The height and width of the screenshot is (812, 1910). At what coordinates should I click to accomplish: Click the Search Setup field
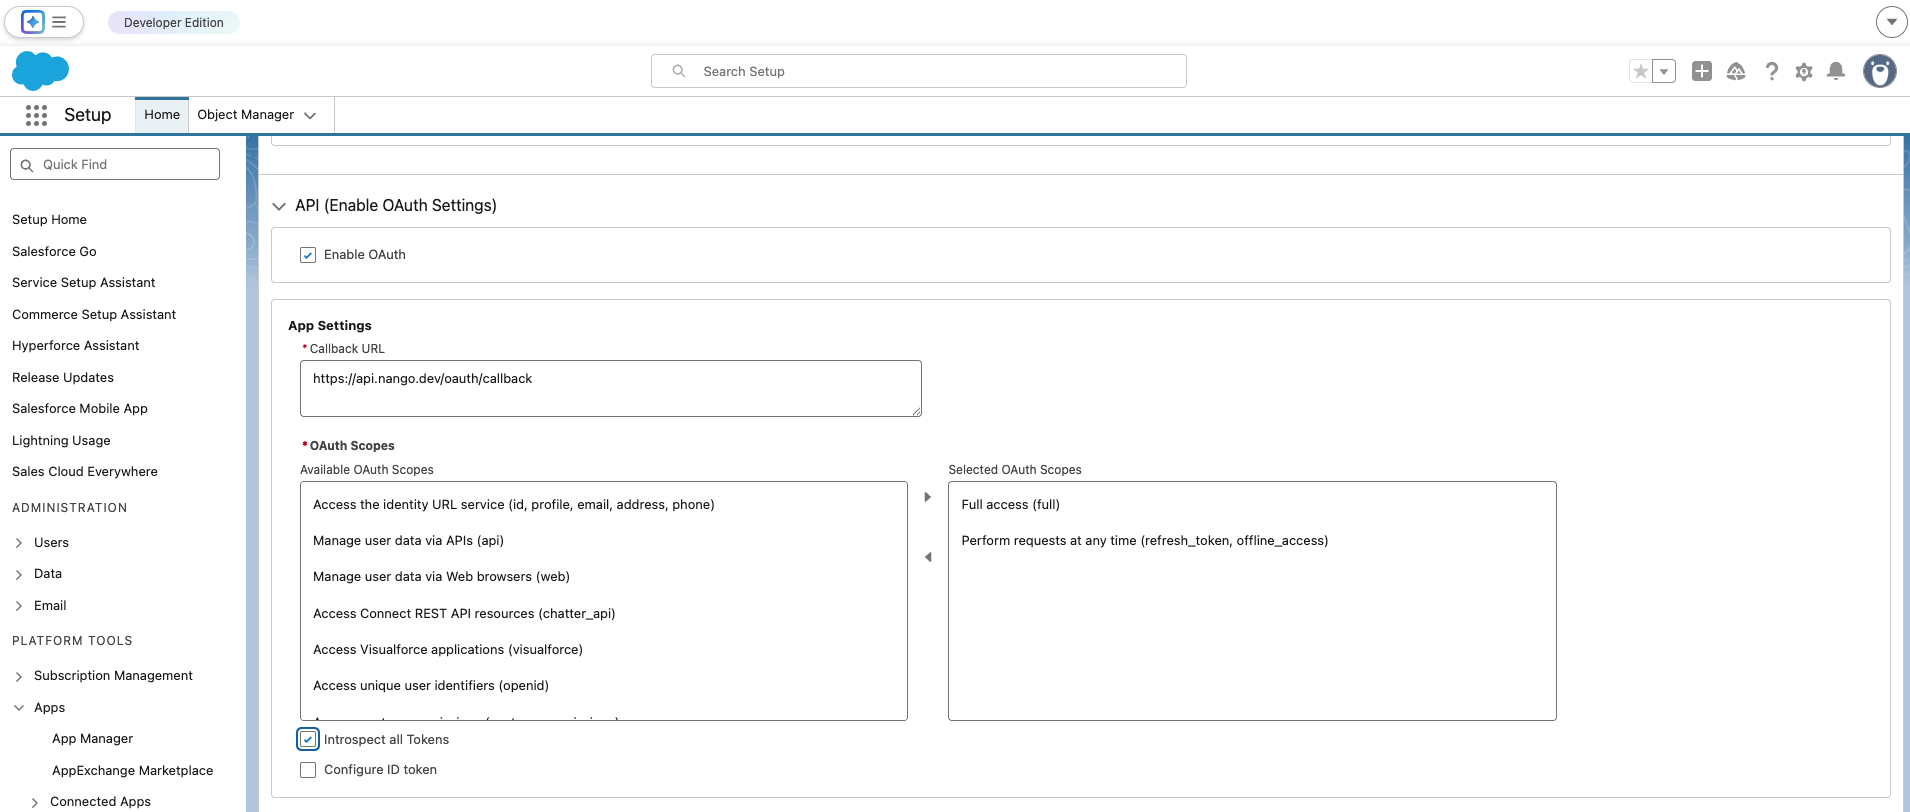coord(919,71)
